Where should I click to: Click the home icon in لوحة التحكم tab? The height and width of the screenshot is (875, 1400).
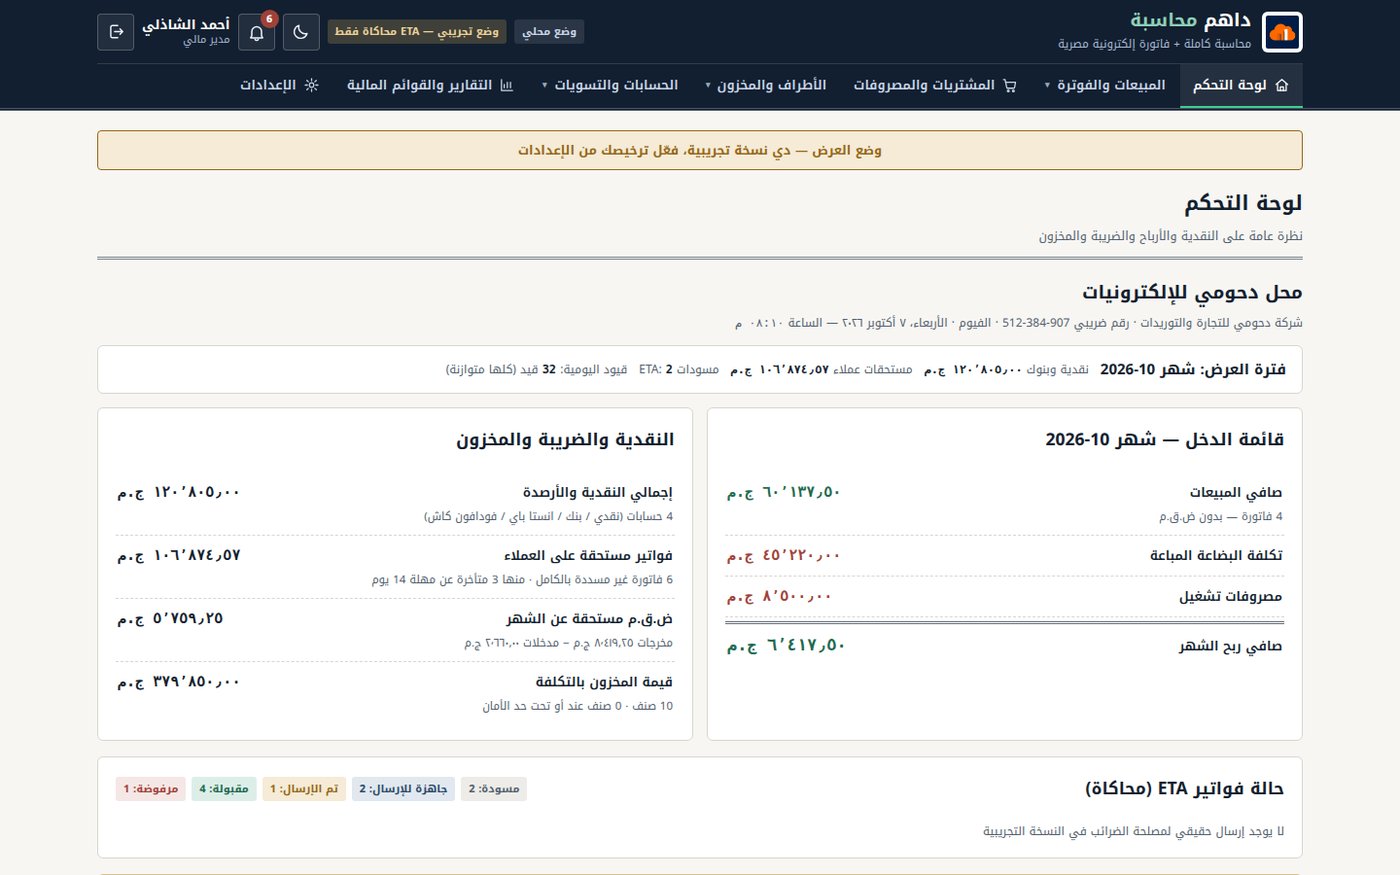point(1282,85)
